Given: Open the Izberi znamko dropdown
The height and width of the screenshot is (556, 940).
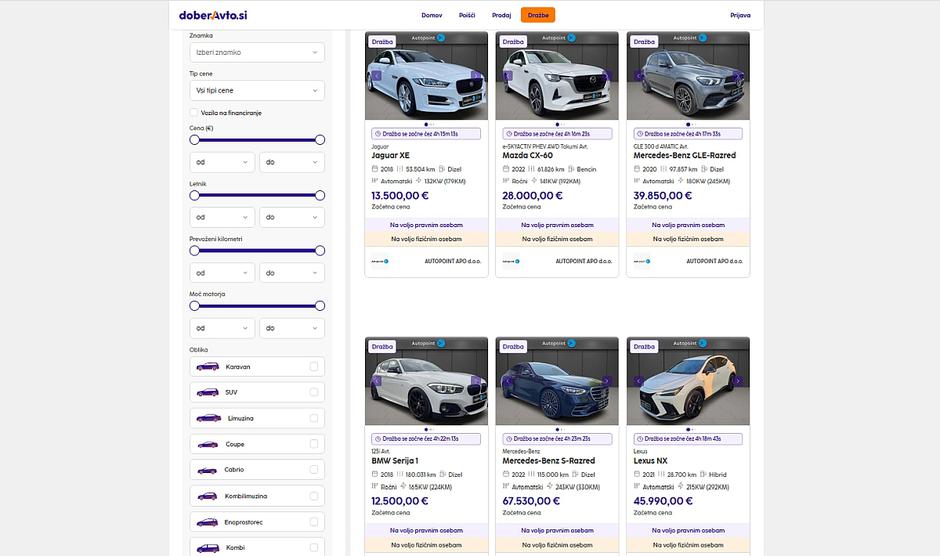Looking at the screenshot, I should pyautogui.click(x=257, y=52).
